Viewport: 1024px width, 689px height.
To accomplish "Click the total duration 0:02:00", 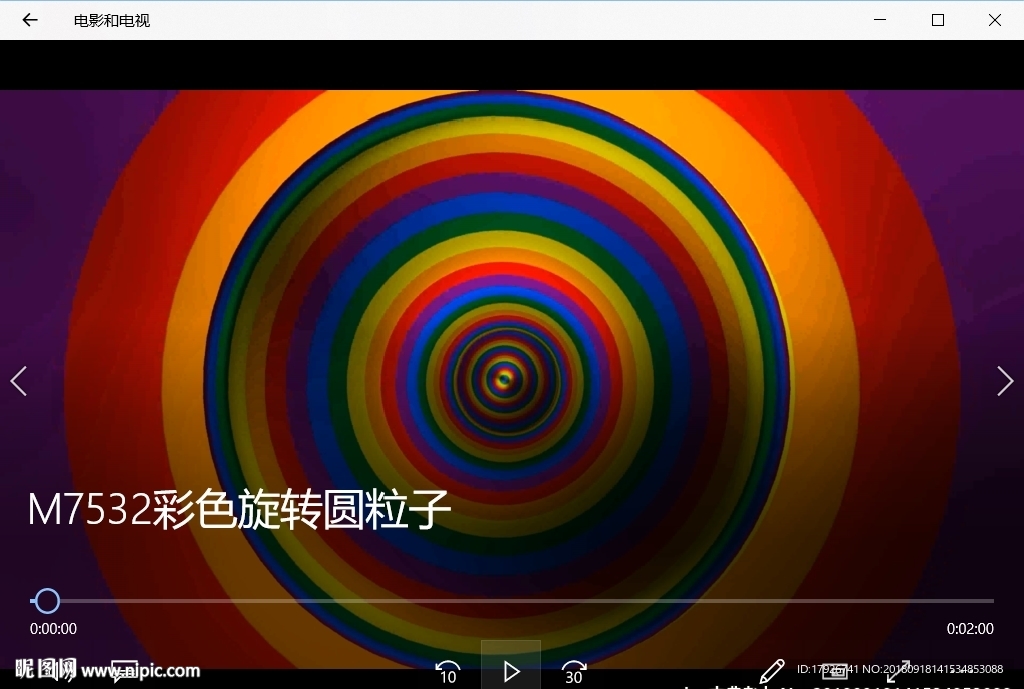I will (970, 629).
